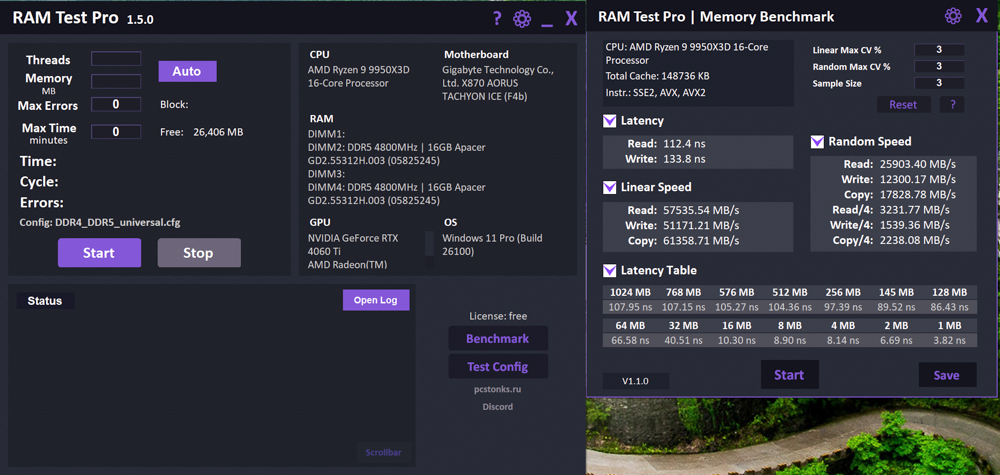This screenshot has height=475, width=1000.
Task: Click the Random Read 25903.40 MB/s value
Action: pos(918,164)
